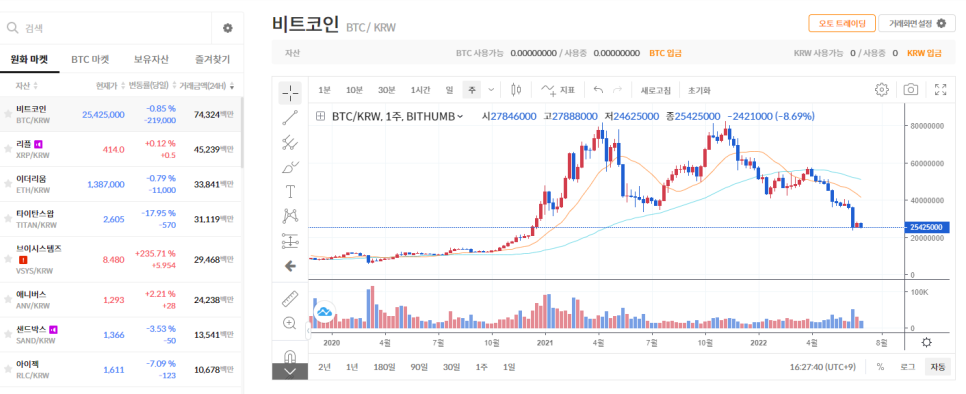
Task: Sort asset list by 현재가 column
Action: pyautogui.click(x=110, y=86)
